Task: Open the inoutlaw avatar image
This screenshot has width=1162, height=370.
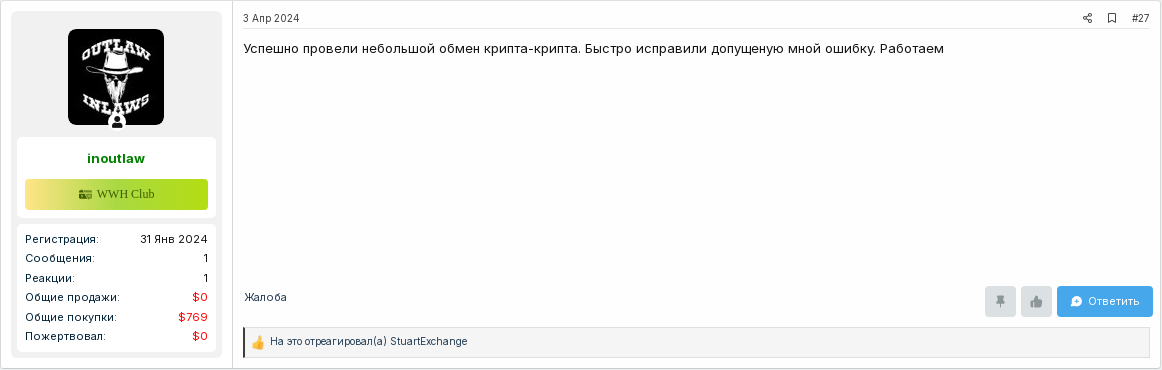Action: (116, 77)
